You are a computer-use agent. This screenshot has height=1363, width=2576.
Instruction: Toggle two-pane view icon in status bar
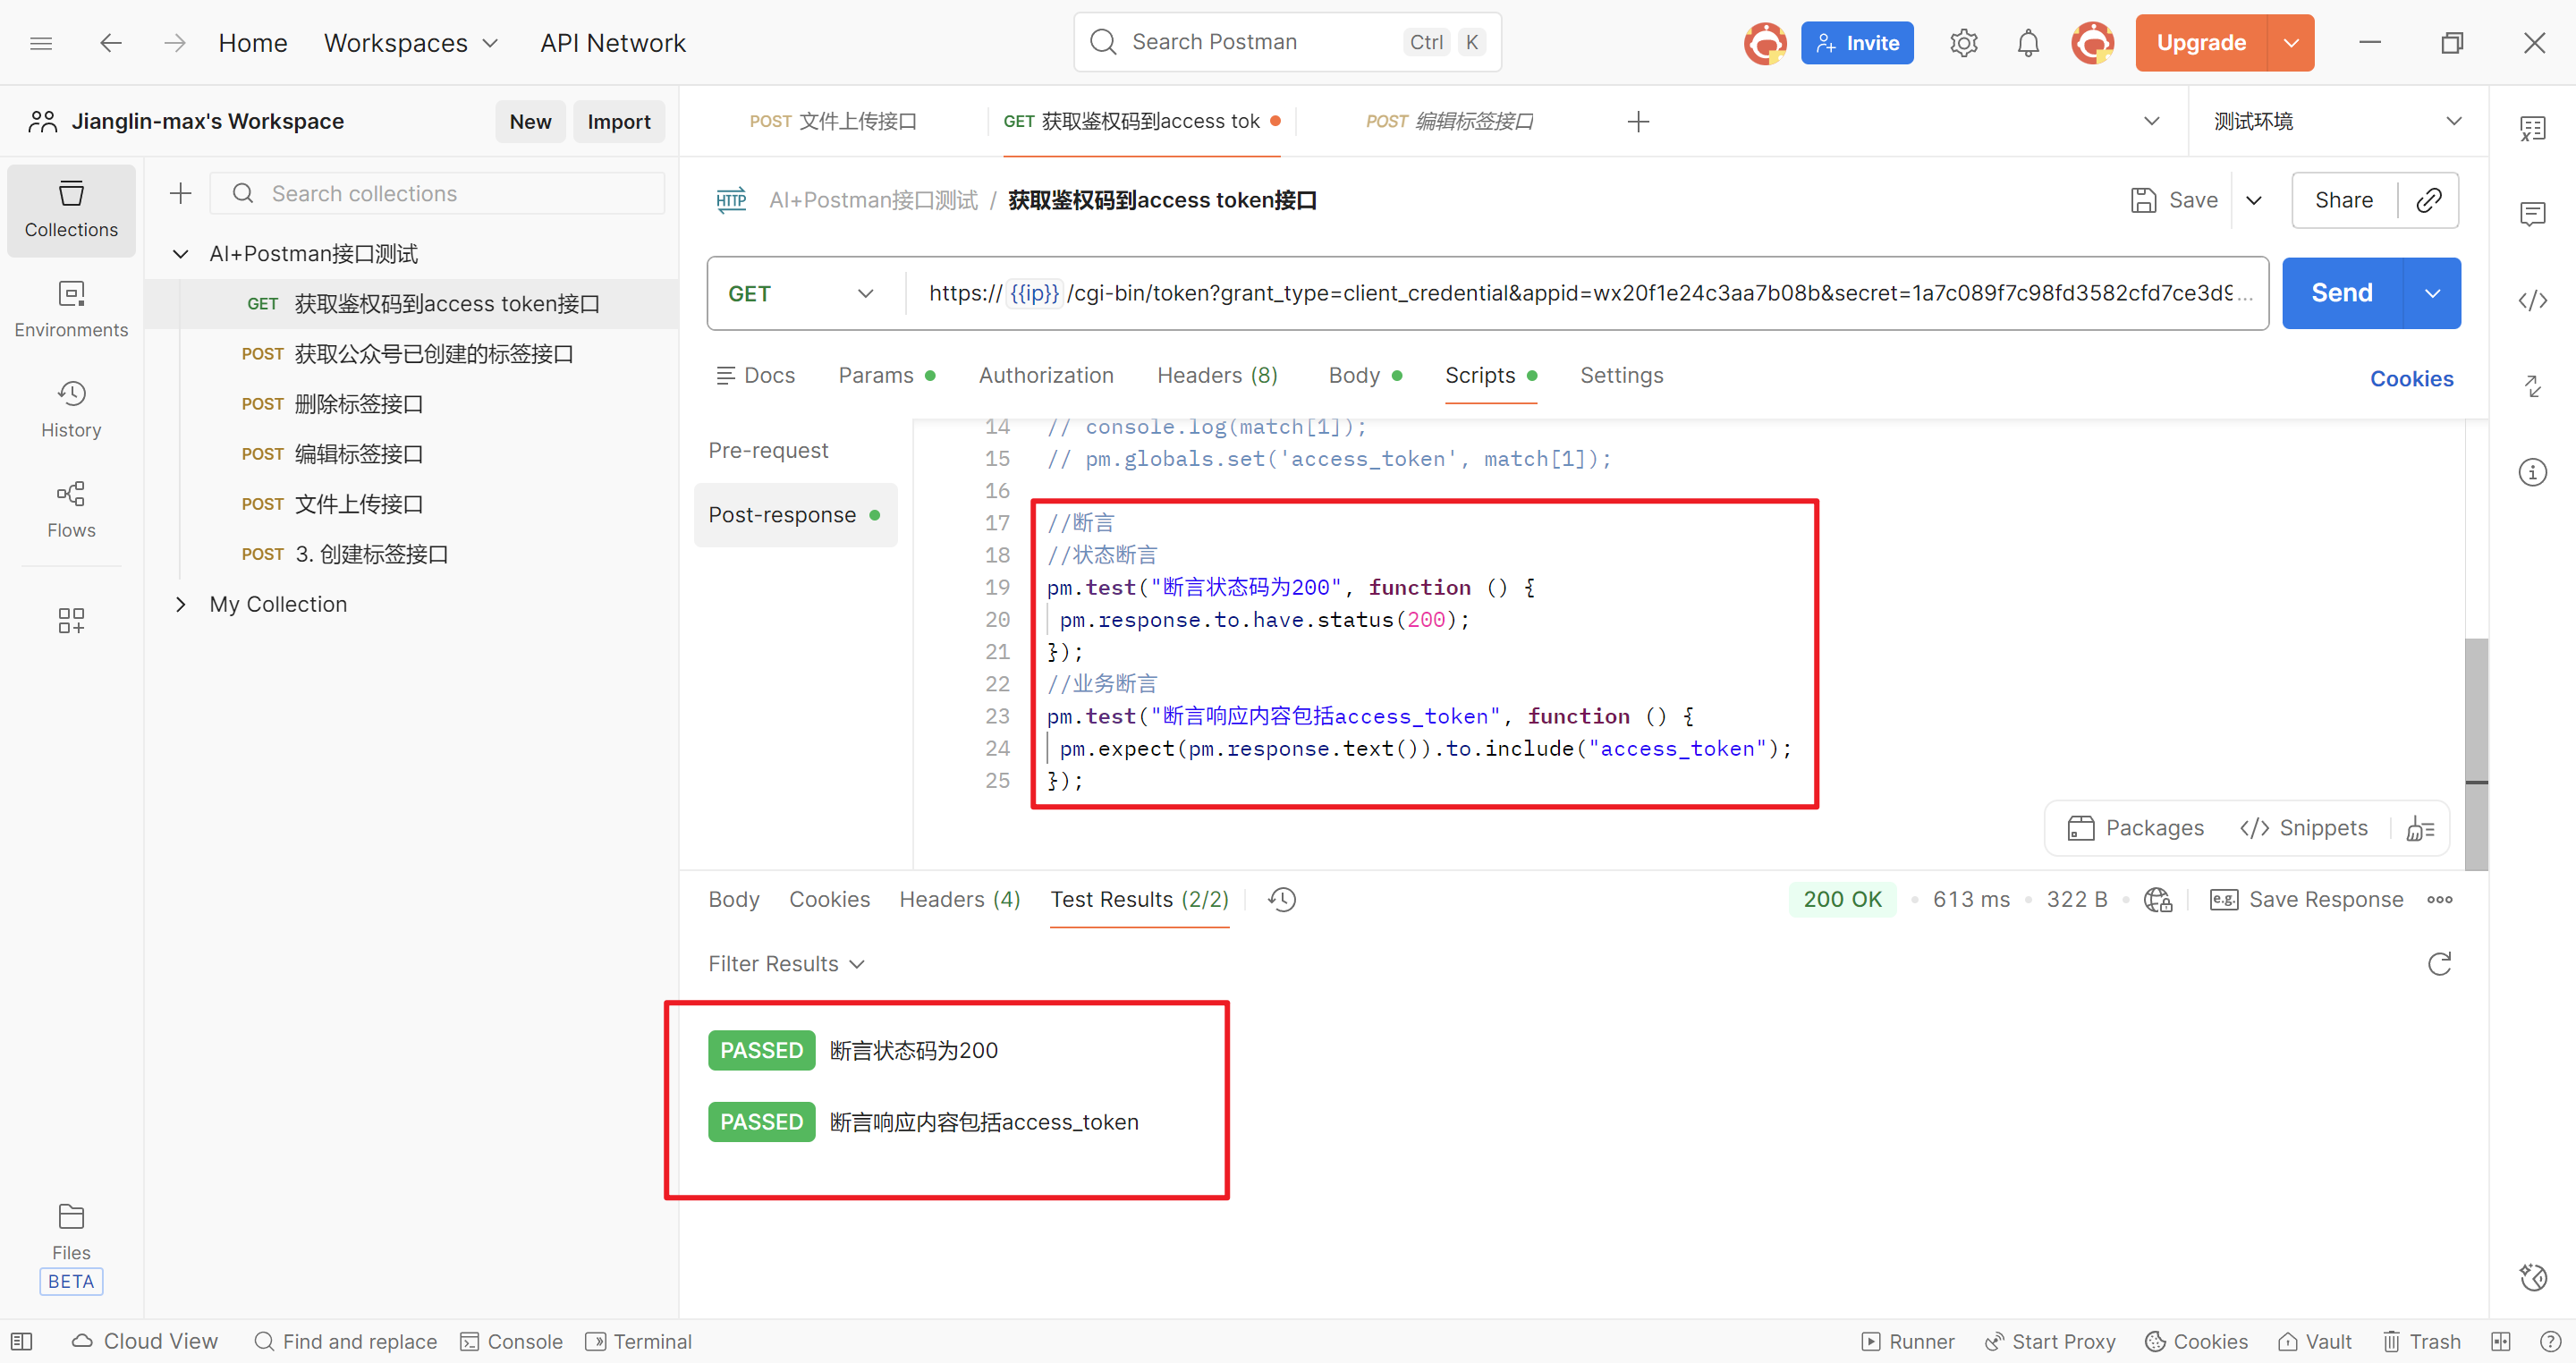pos(2501,1341)
